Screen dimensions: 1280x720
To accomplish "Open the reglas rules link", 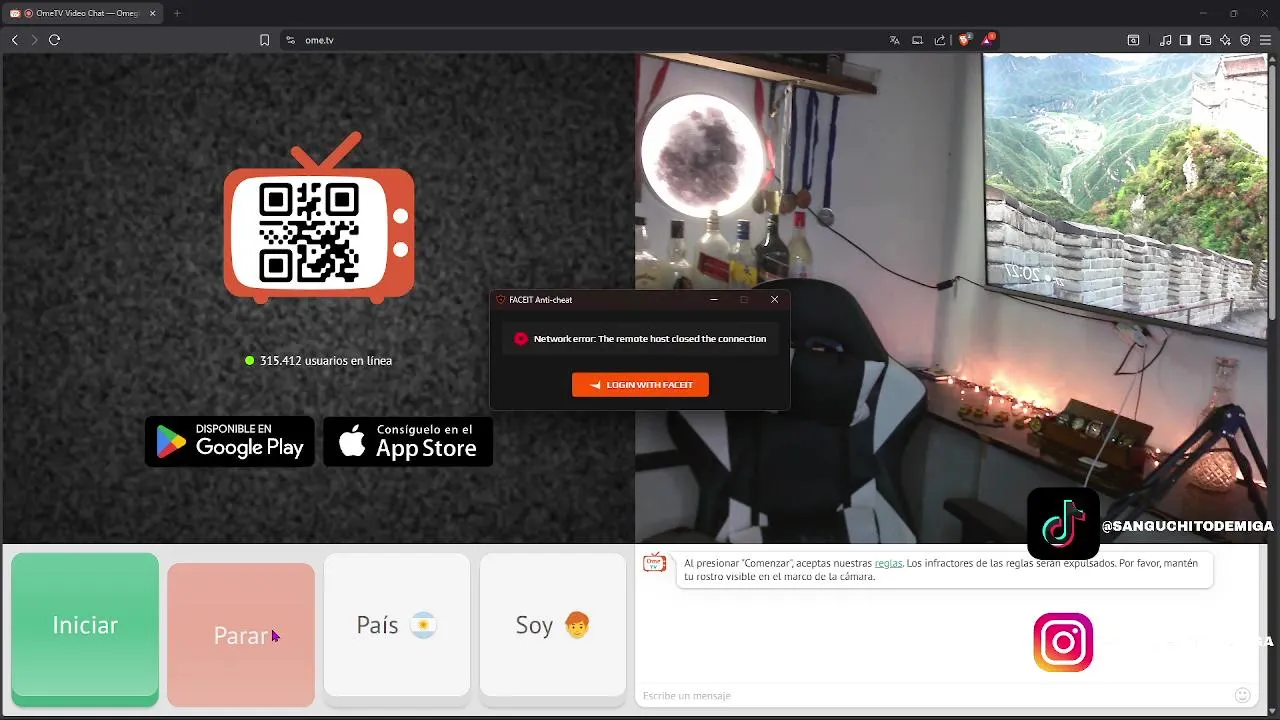I will point(888,563).
